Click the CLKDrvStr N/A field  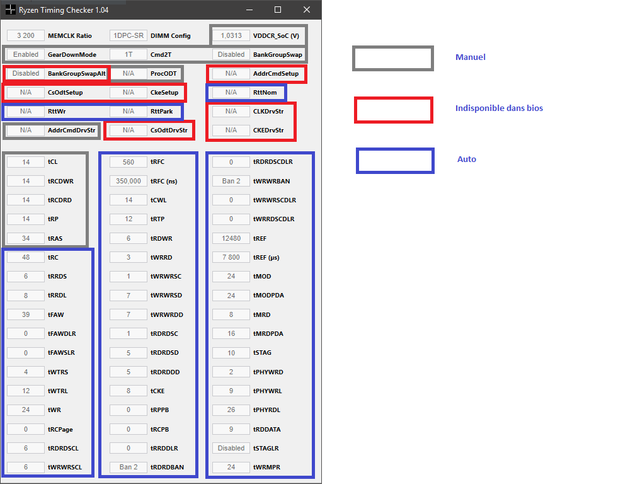(x=231, y=111)
